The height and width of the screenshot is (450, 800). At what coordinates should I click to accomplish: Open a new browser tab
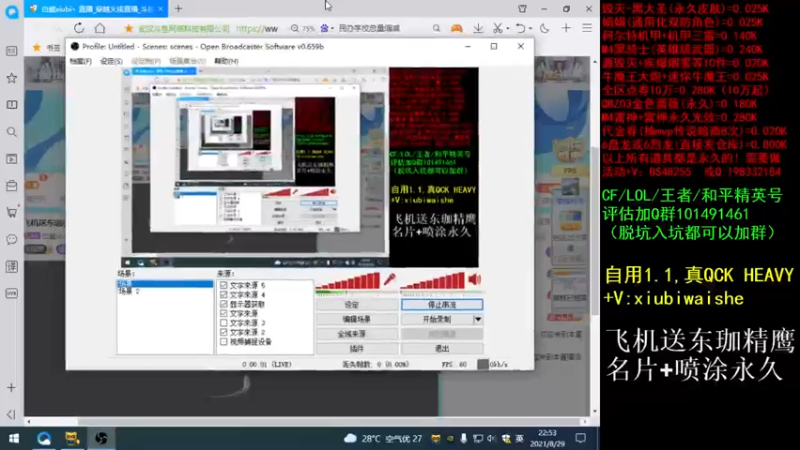point(178,9)
